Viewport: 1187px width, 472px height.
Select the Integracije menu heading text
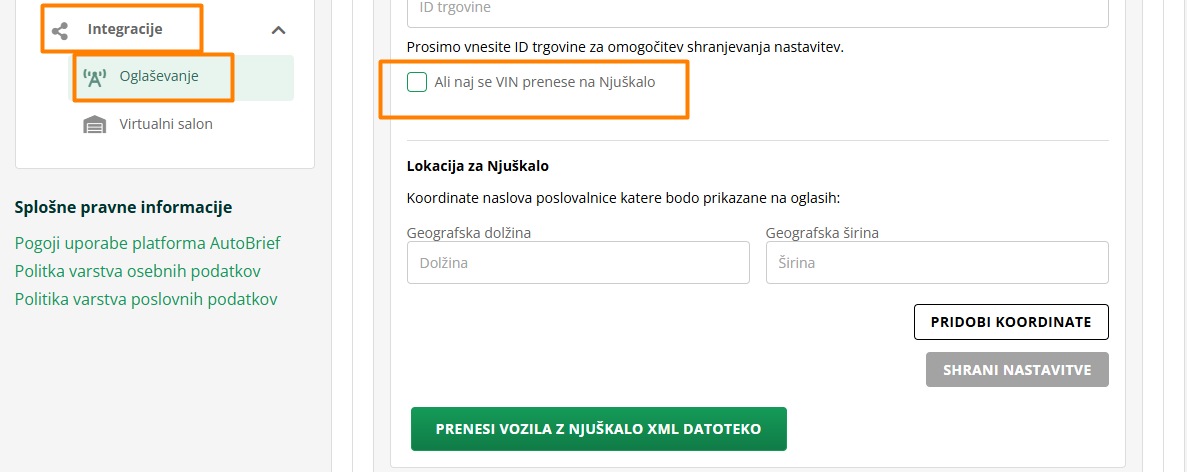125,30
